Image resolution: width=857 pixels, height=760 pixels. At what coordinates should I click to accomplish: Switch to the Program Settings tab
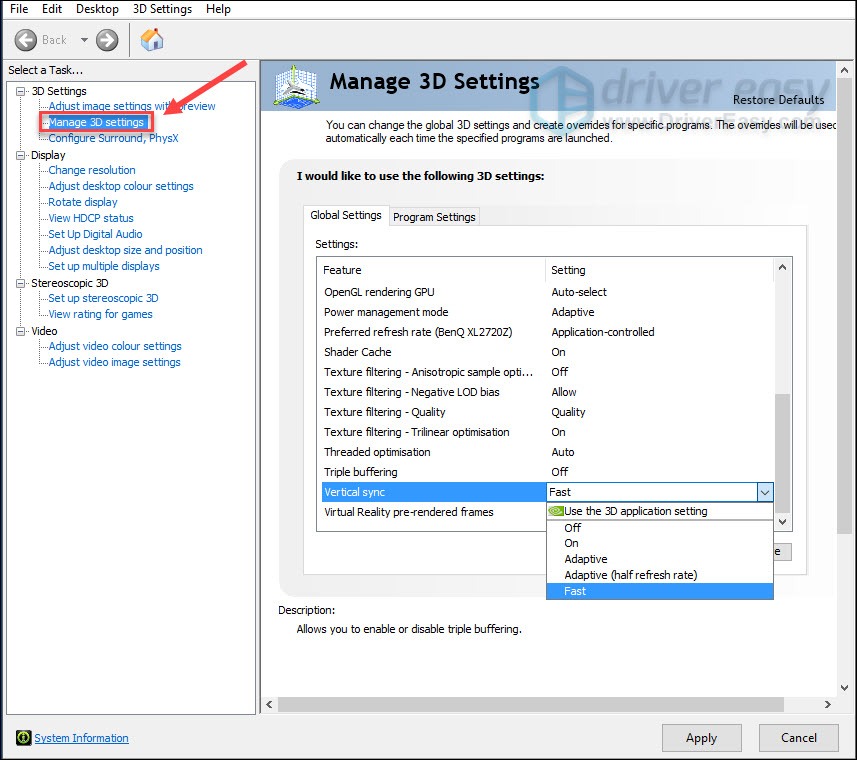(435, 216)
